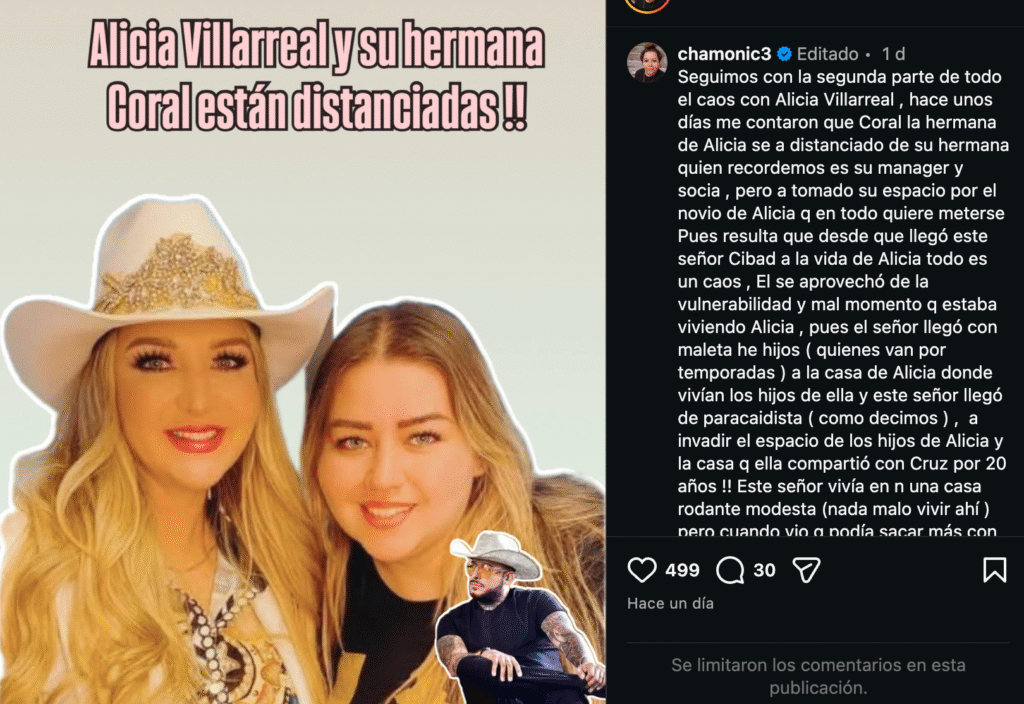Click the blue verified badge next to chamonic3

click(x=784, y=54)
